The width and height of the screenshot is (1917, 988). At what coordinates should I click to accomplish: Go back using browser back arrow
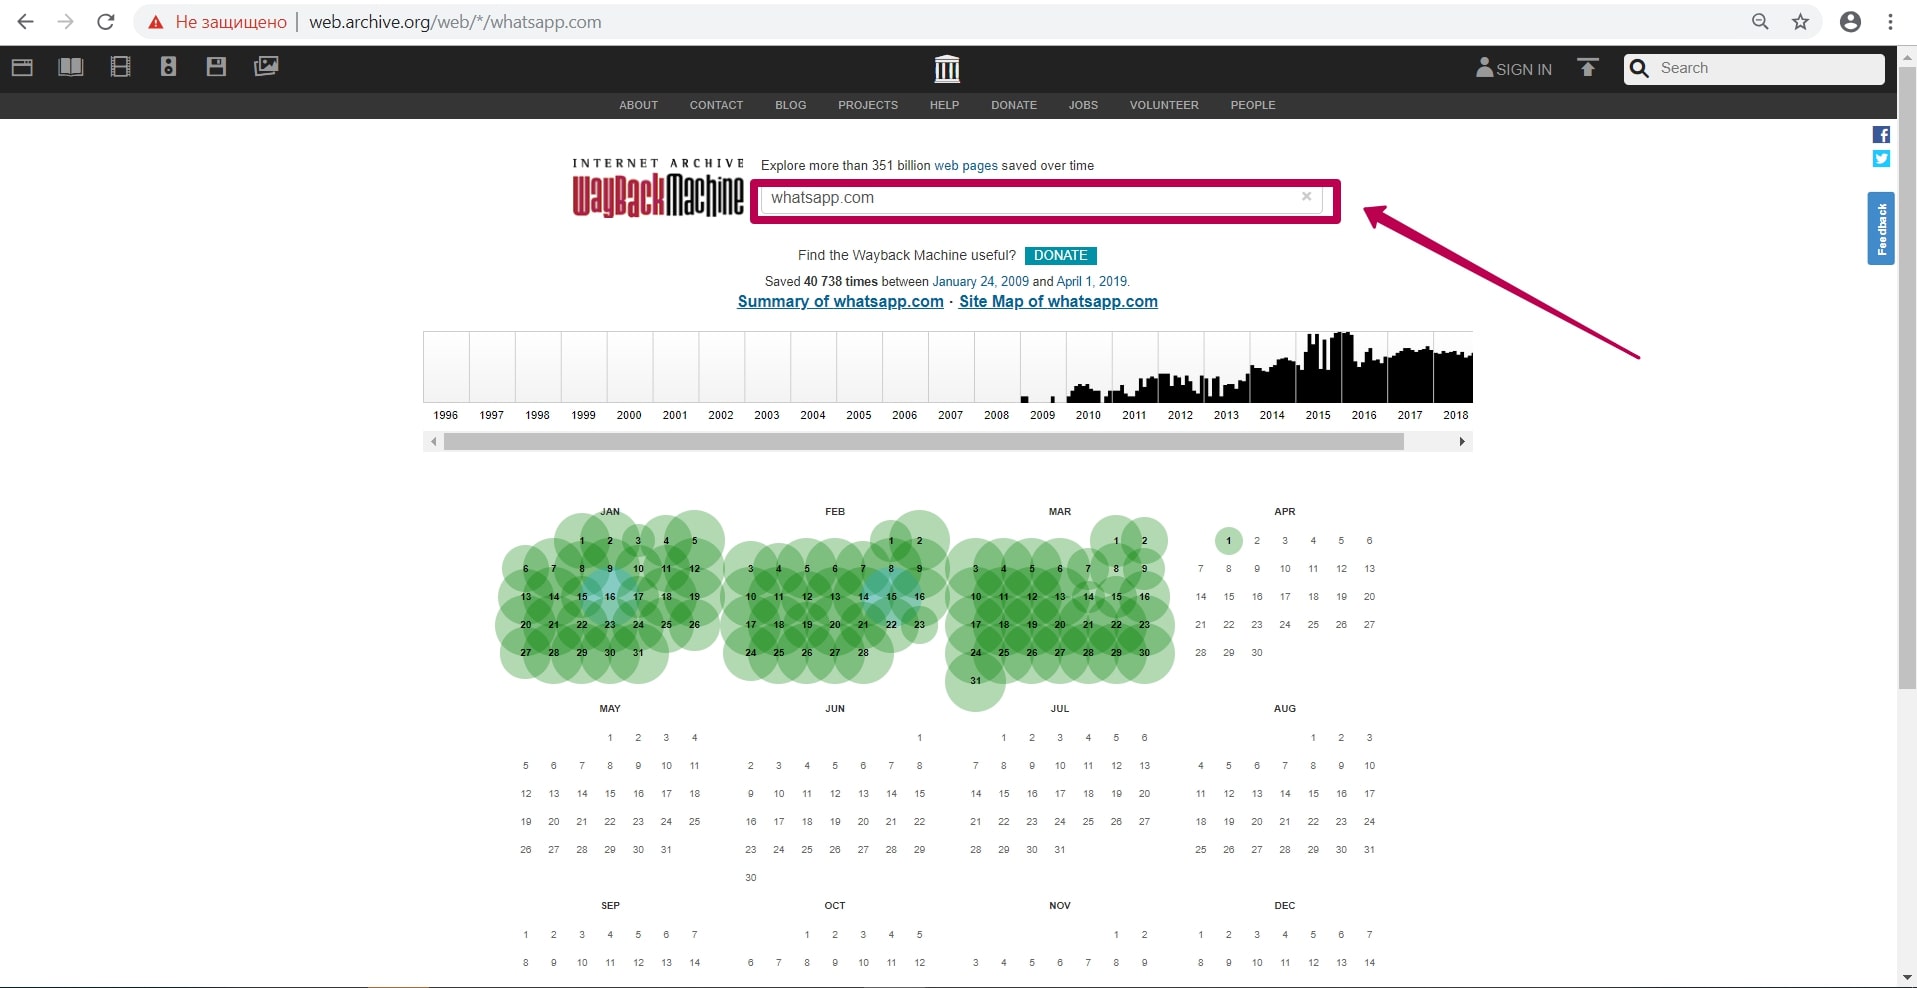[x=25, y=22]
